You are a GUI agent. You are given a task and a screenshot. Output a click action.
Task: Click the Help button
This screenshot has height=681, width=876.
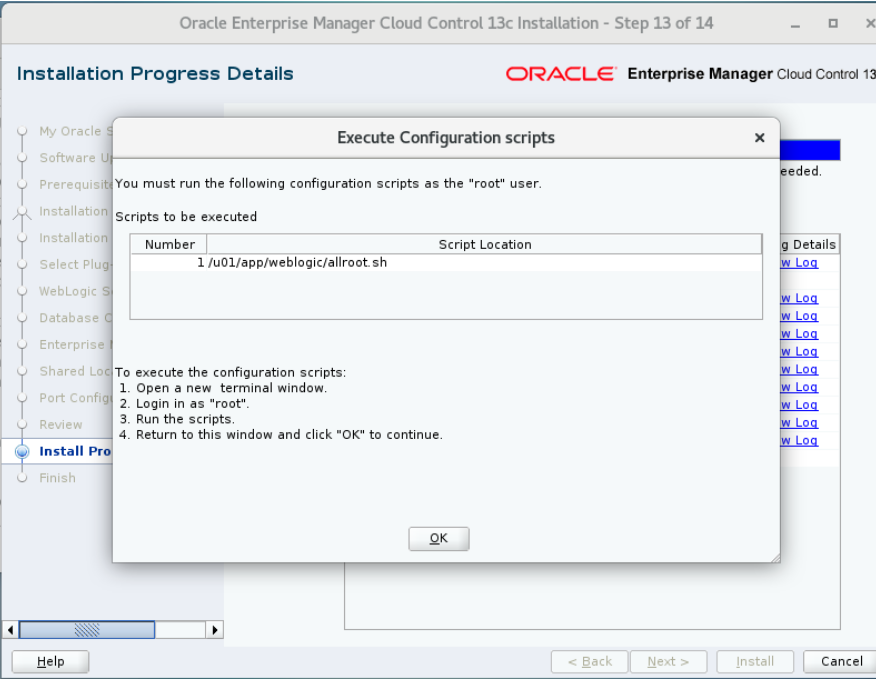tap(50, 661)
